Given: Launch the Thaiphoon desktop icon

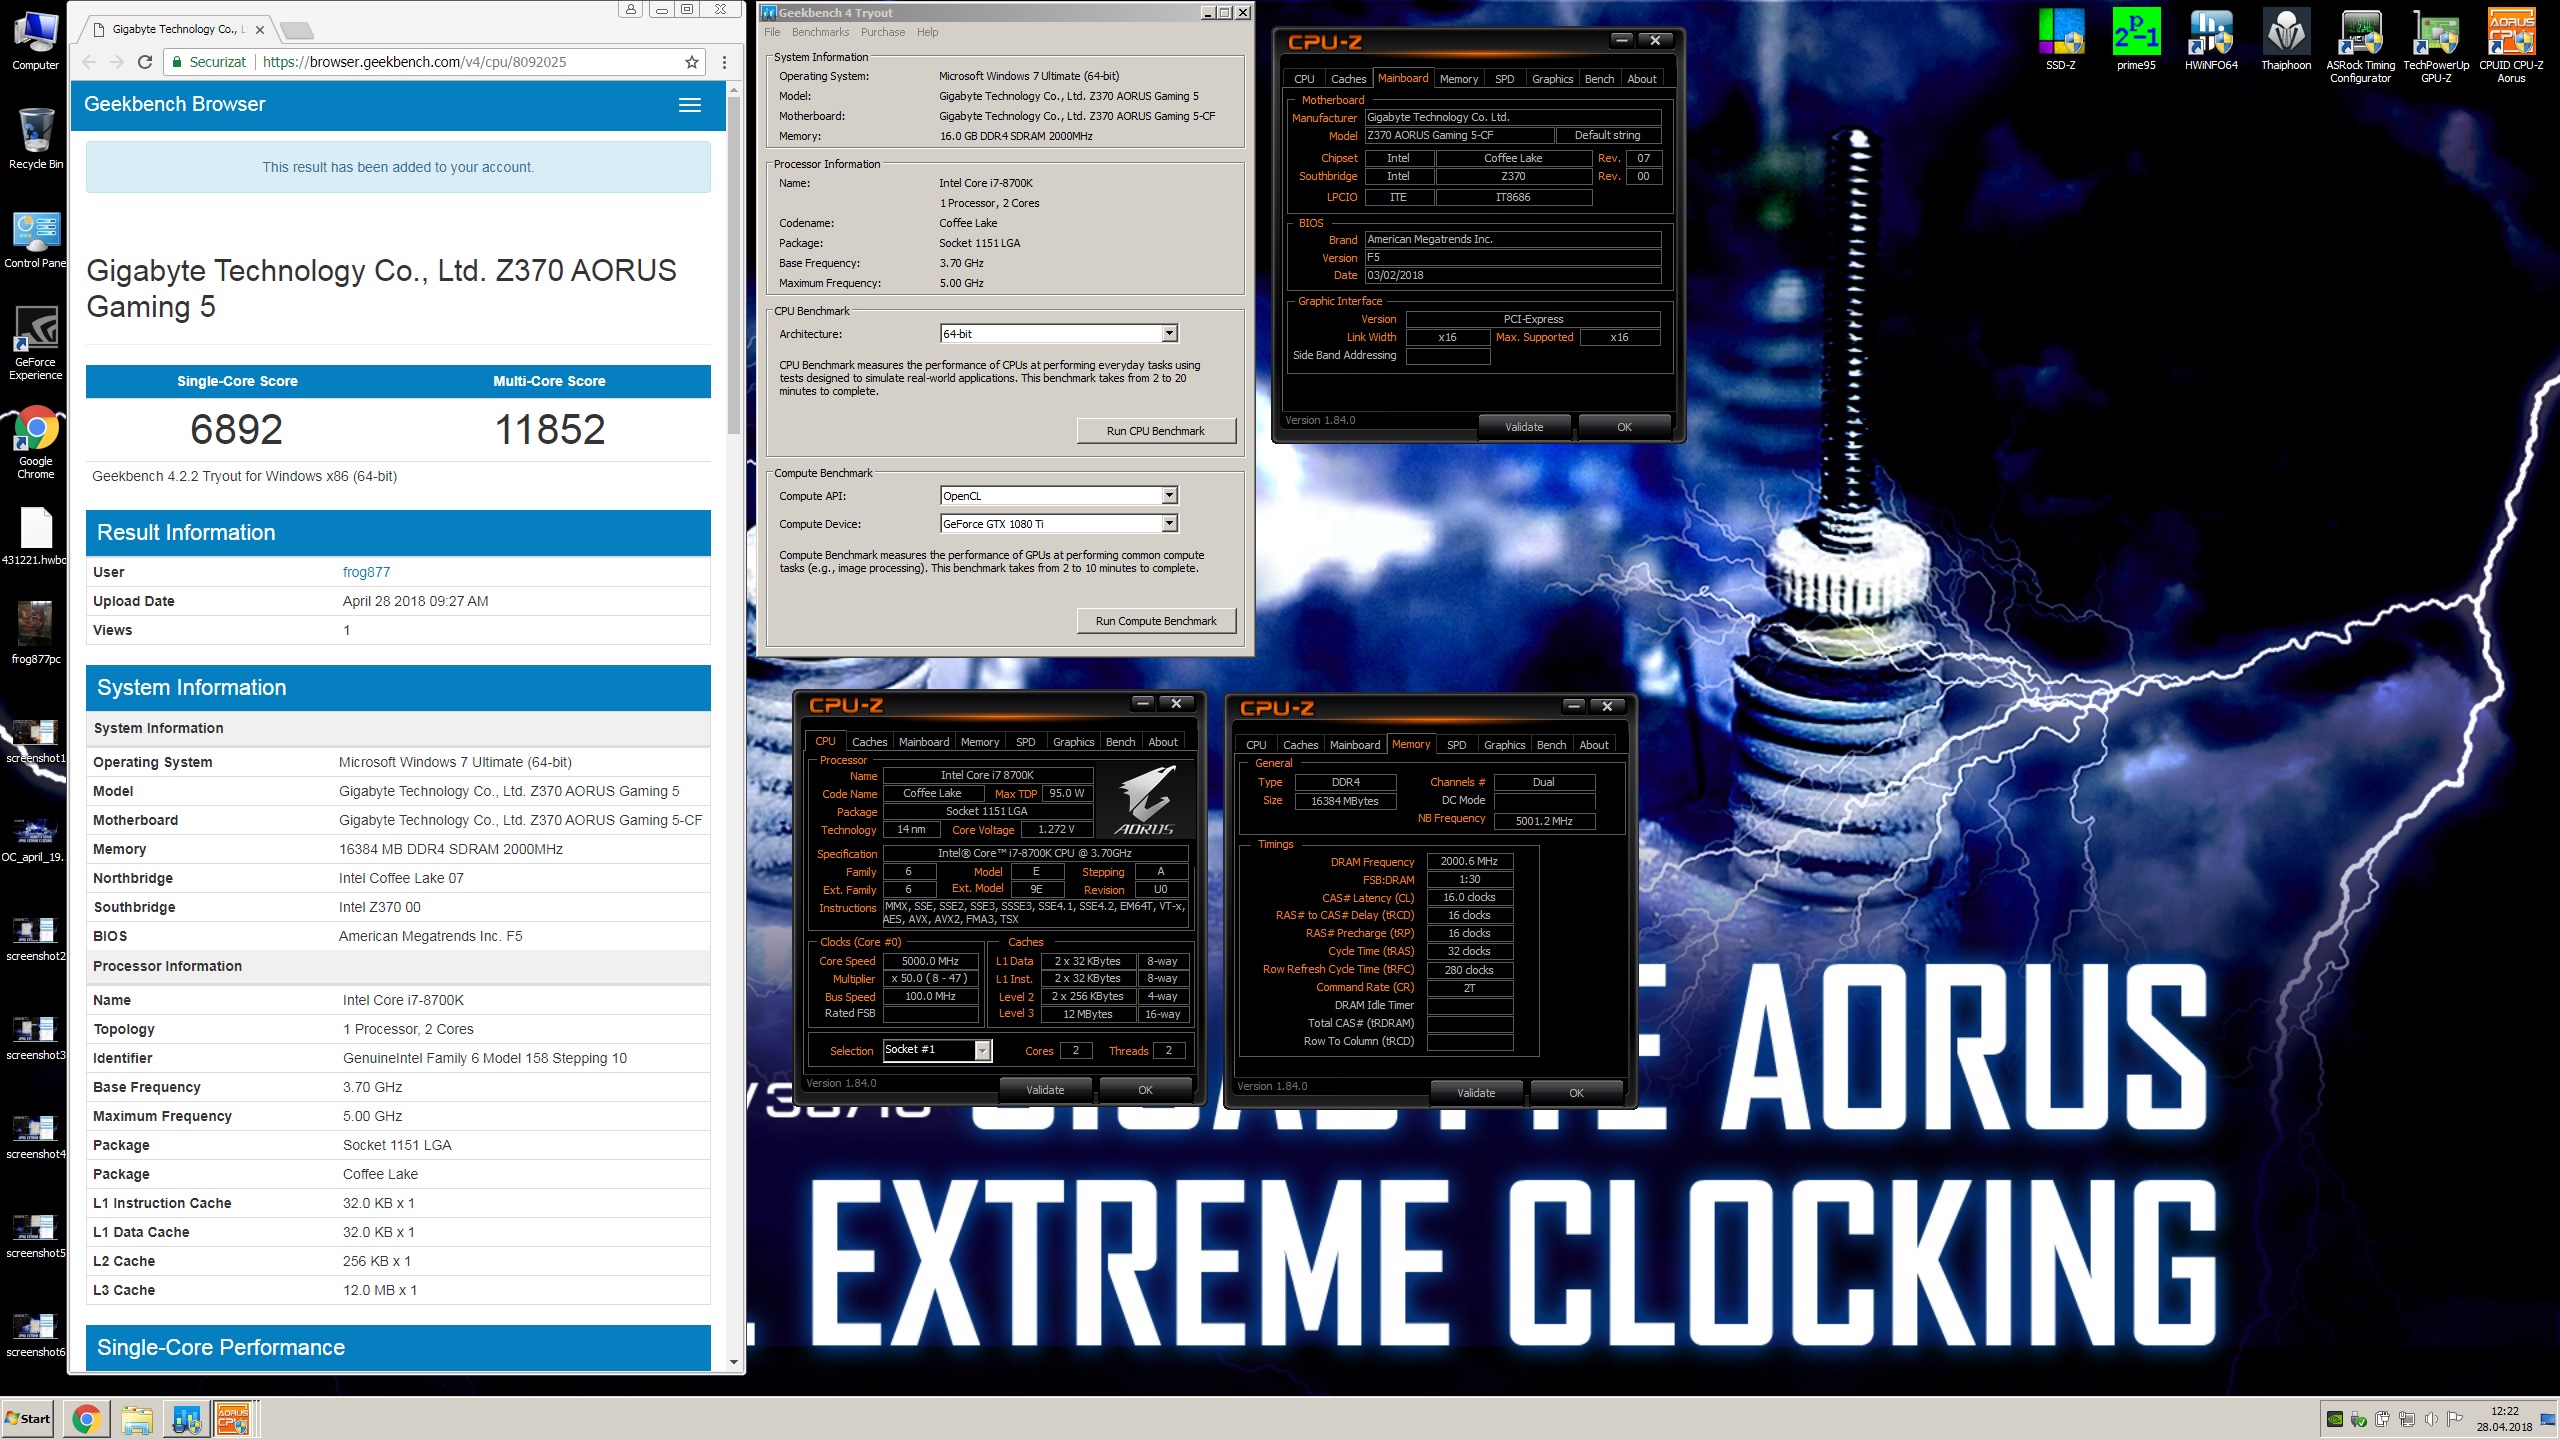Looking at the screenshot, I should [x=2286, y=40].
